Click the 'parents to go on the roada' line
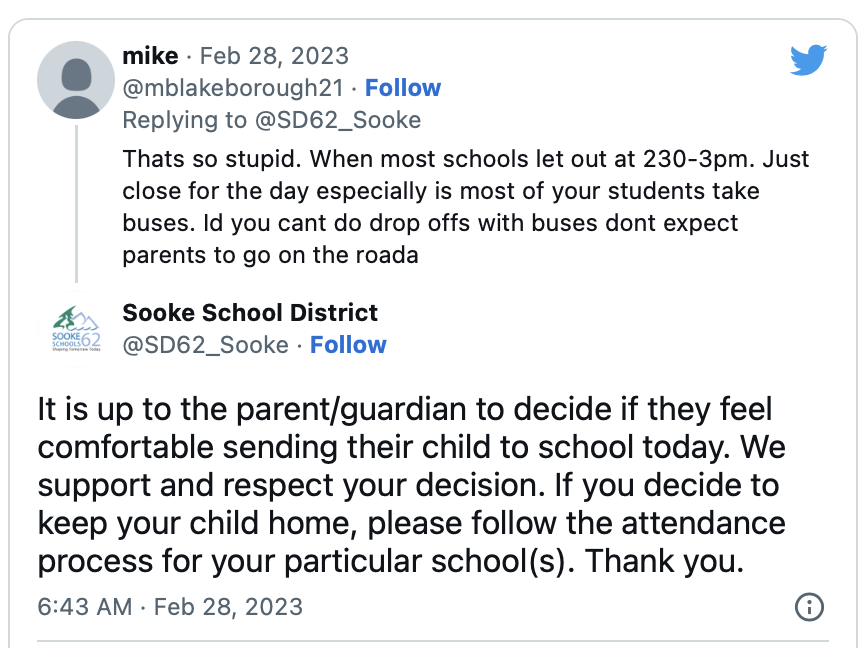 coord(270,256)
